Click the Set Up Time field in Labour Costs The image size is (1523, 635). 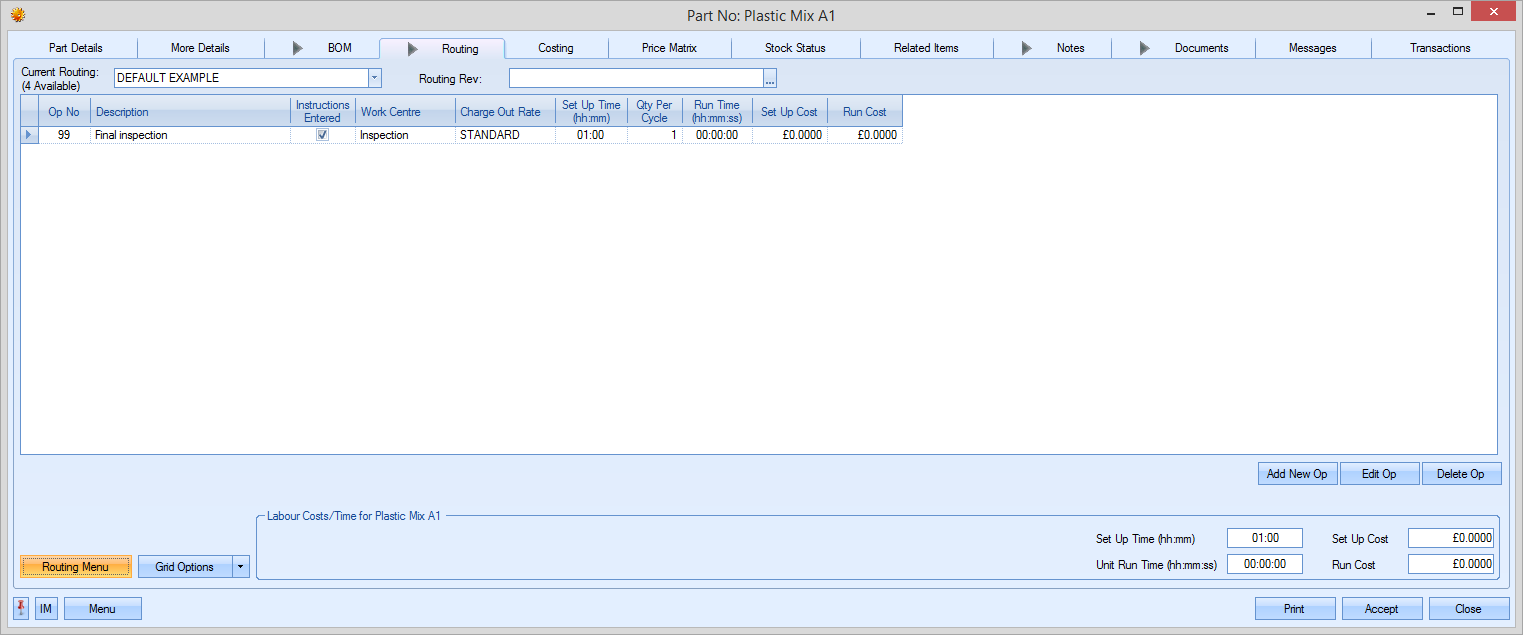pos(1264,539)
